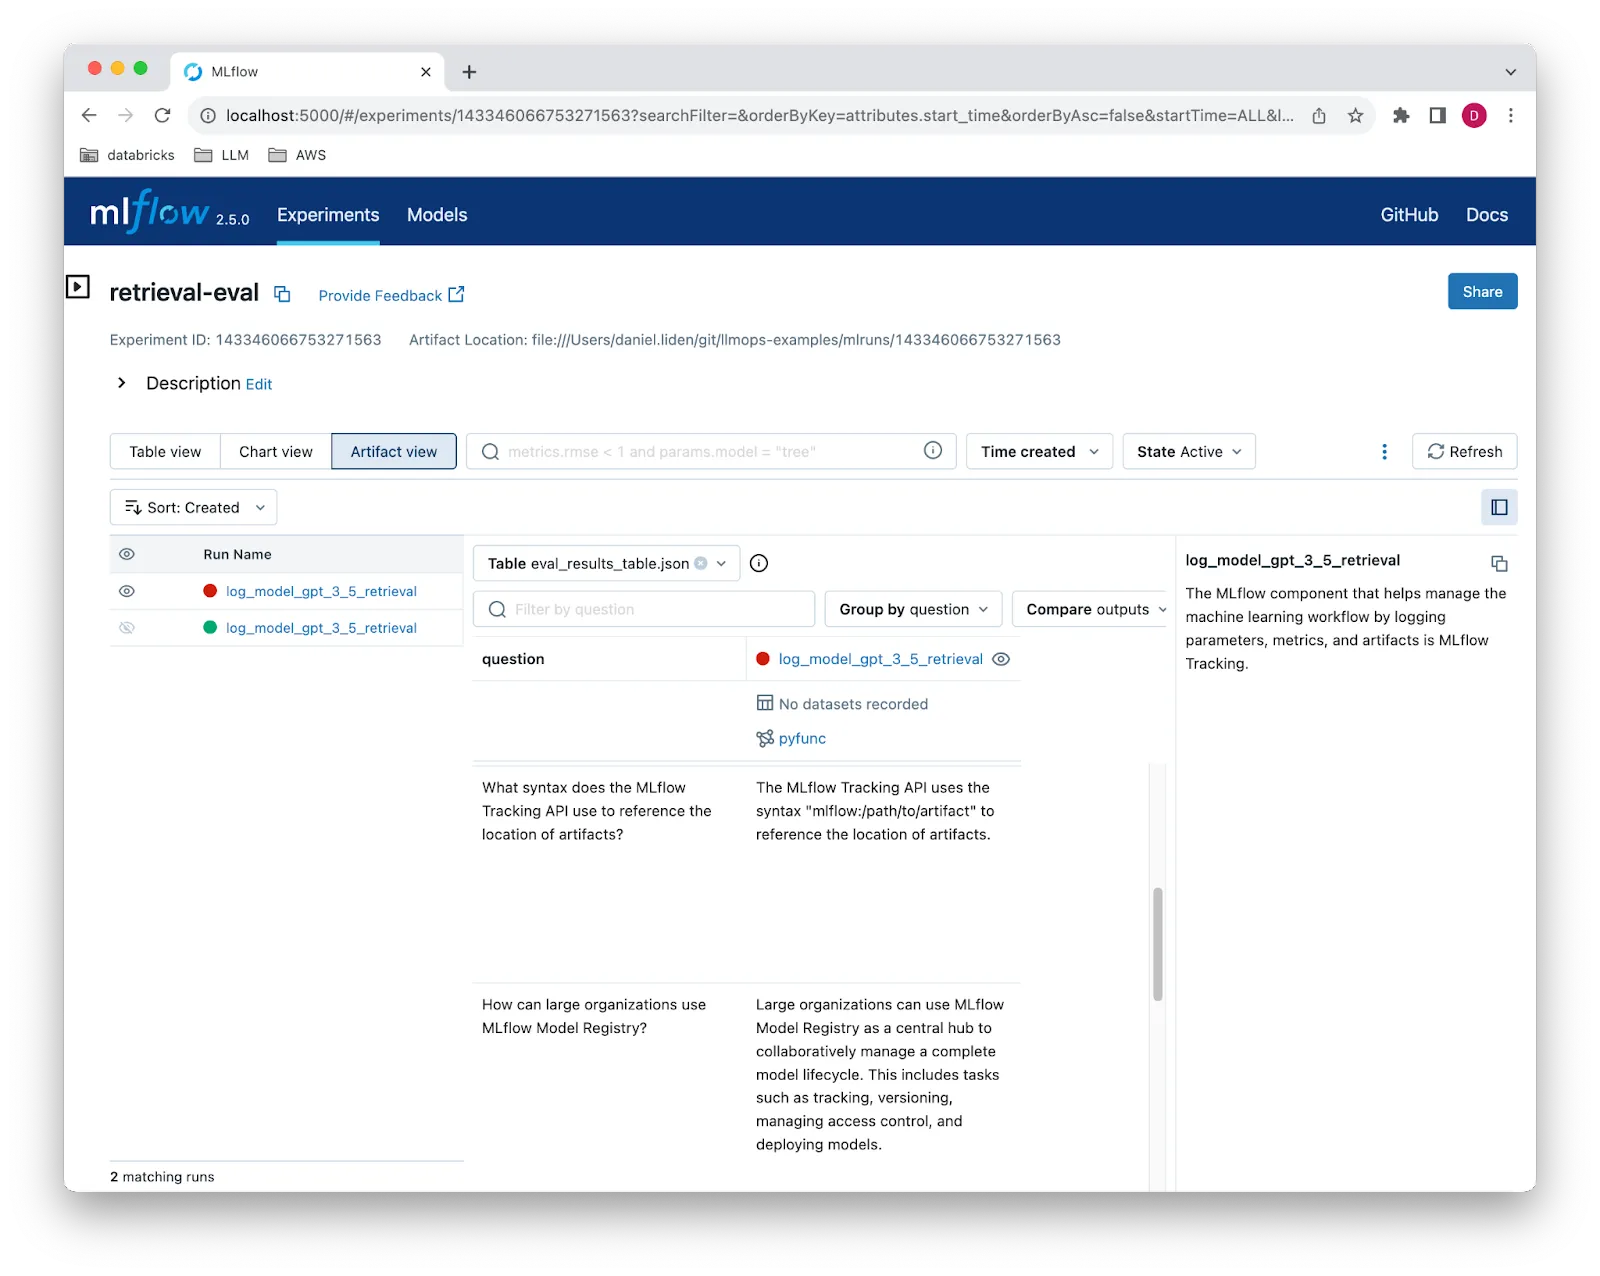The height and width of the screenshot is (1276, 1600).
Task: Hide the first log_model_gpt_3_5_retrieval run
Action: (126, 591)
